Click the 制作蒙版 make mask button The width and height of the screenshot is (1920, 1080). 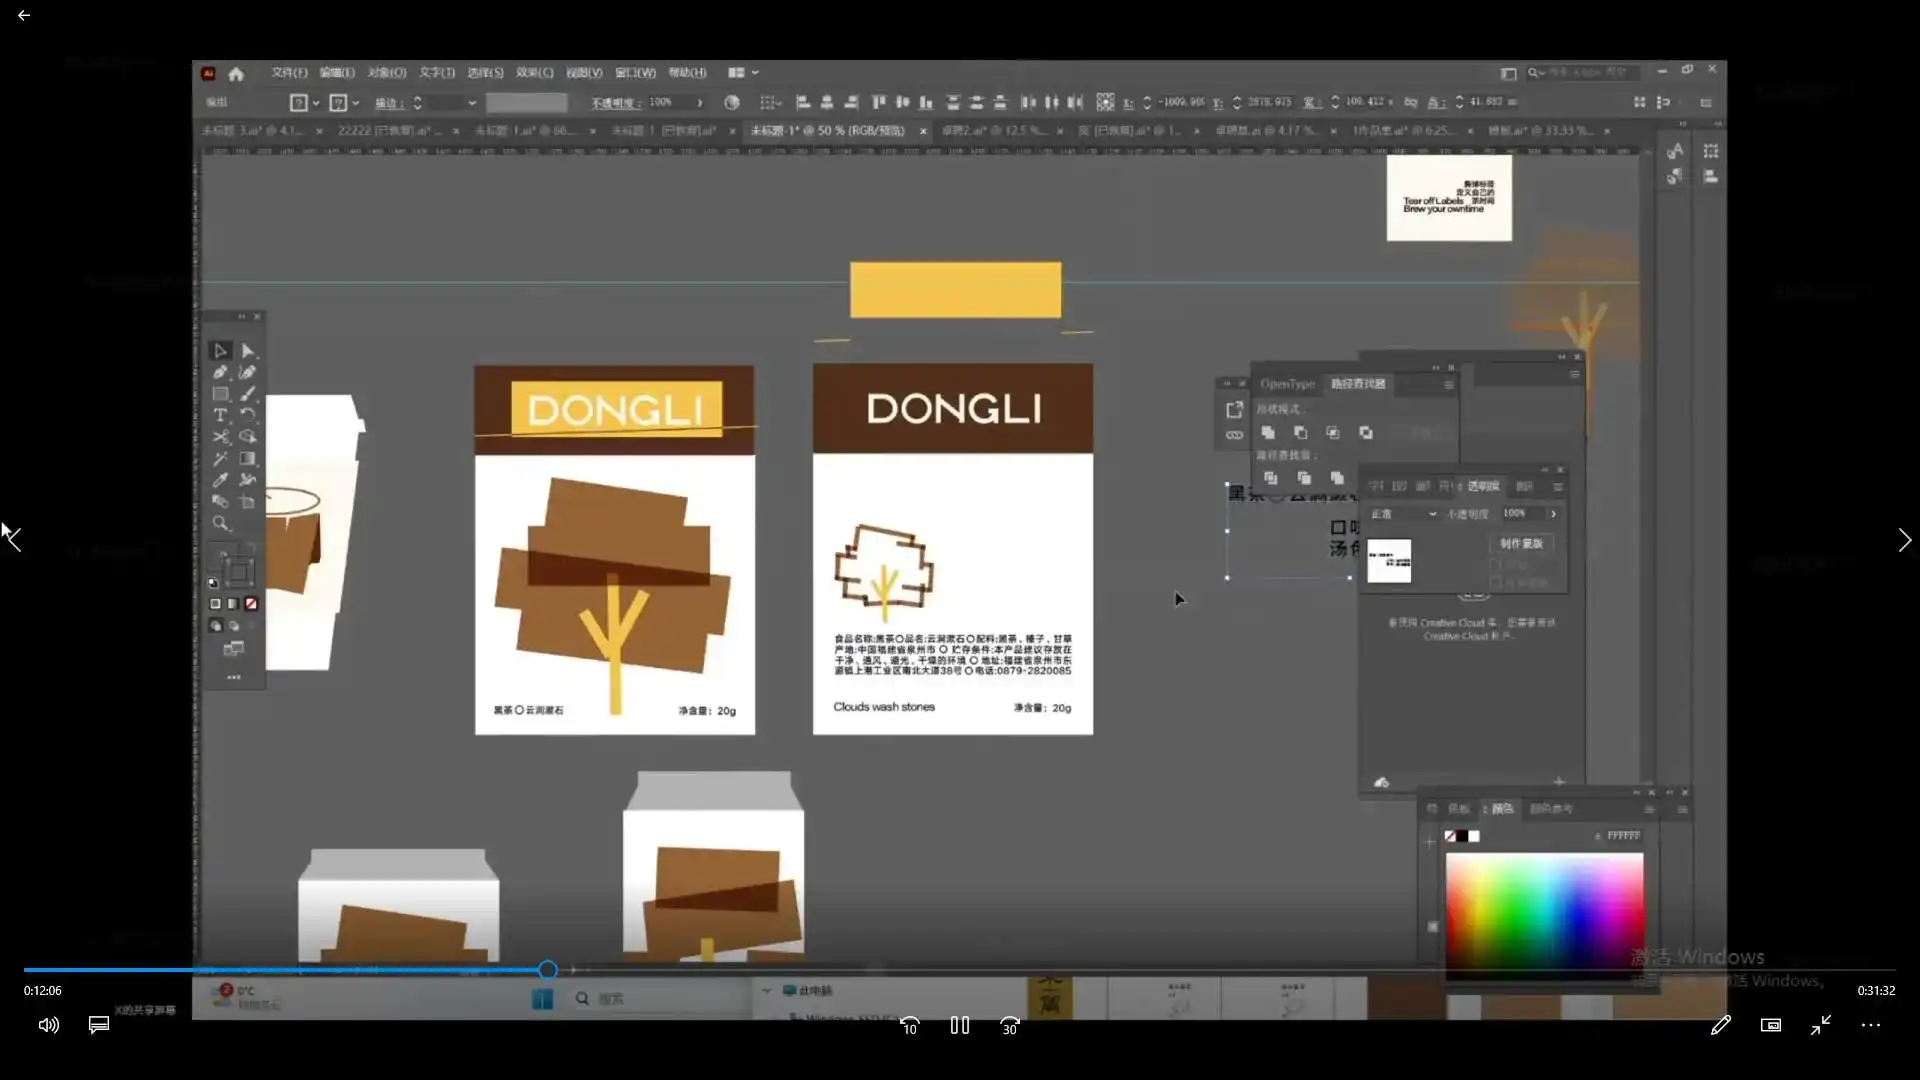pos(1521,543)
